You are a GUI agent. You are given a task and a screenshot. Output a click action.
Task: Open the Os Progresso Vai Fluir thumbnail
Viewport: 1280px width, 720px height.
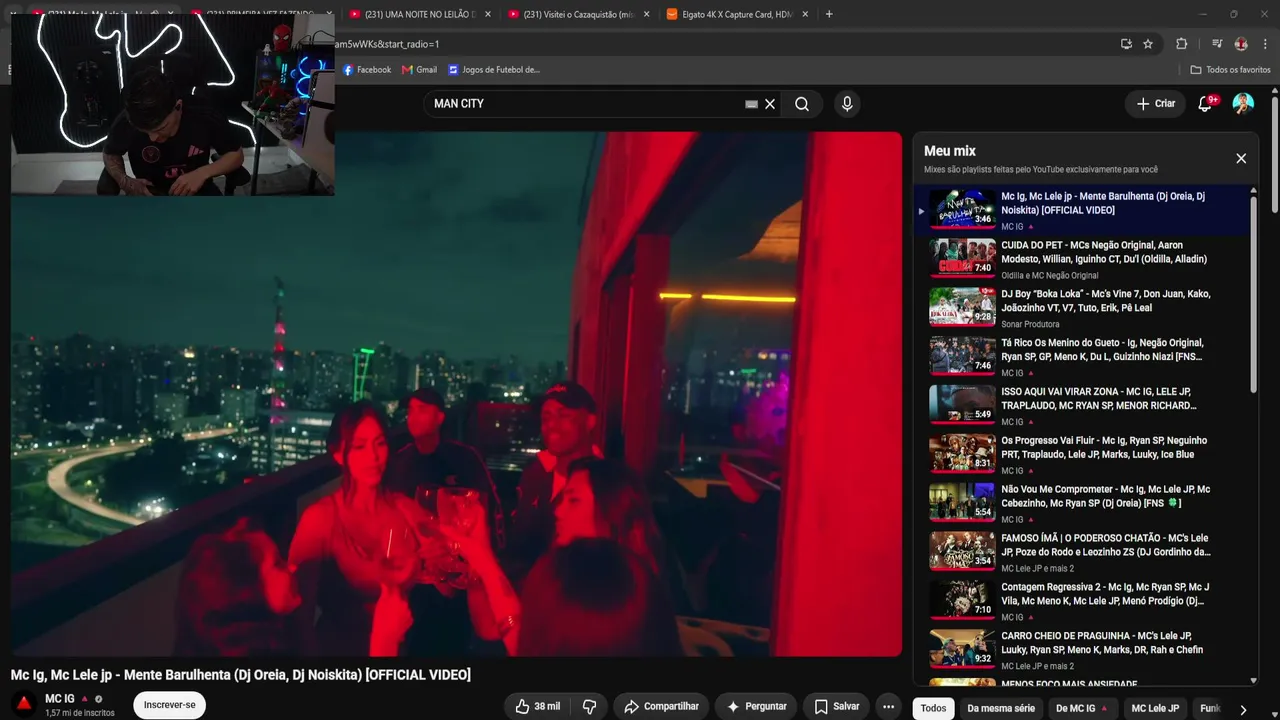(x=962, y=453)
